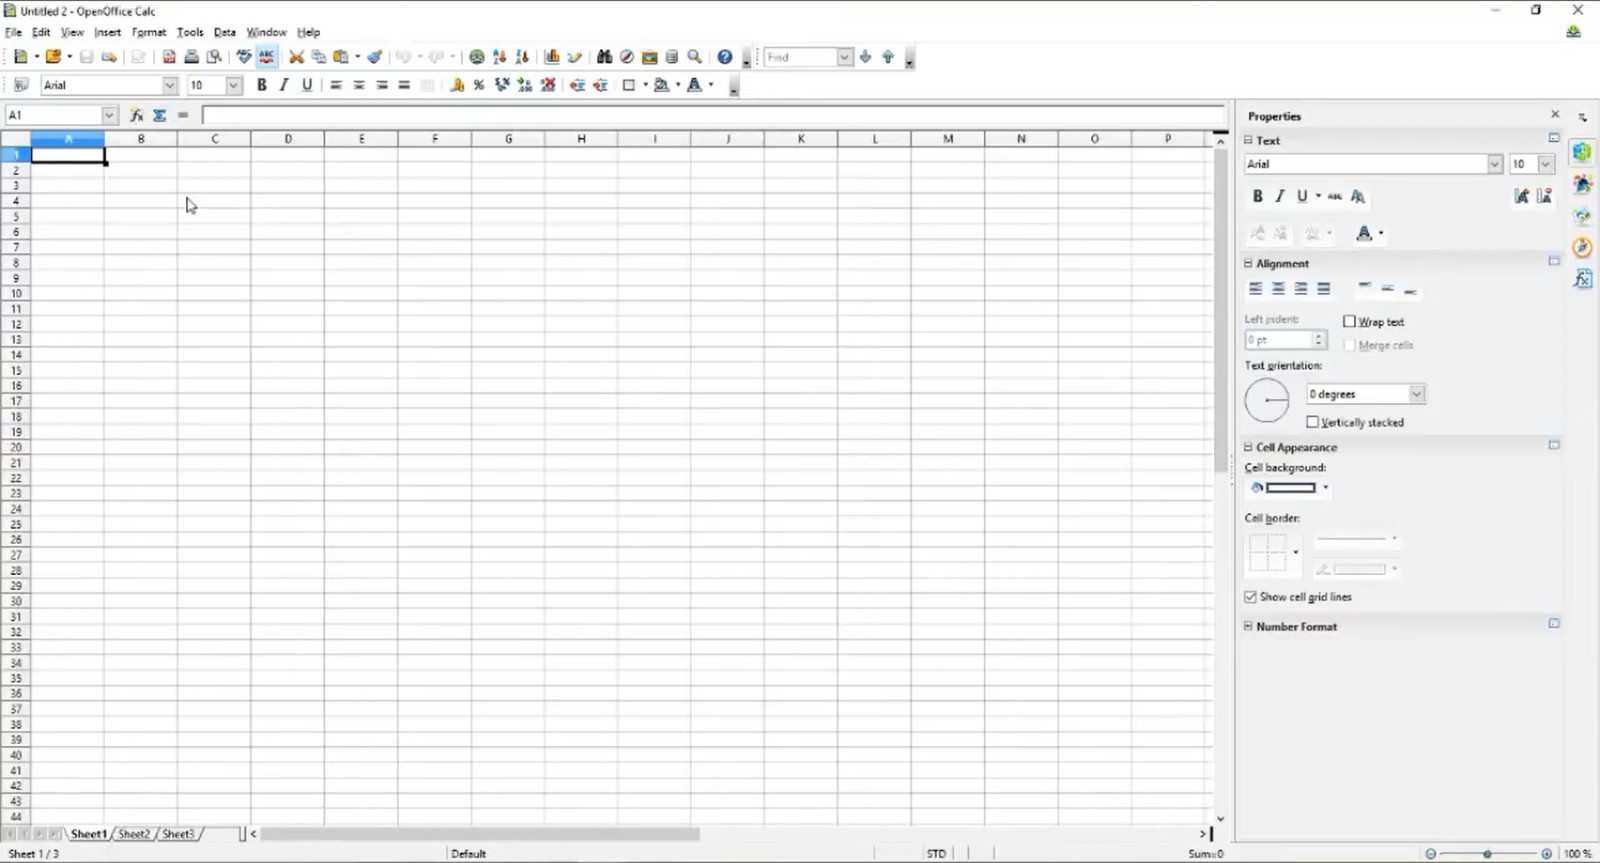Viewport: 1600px width, 863px height.
Task: Insert a hyperlink using the globe icon
Action: pos(477,57)
